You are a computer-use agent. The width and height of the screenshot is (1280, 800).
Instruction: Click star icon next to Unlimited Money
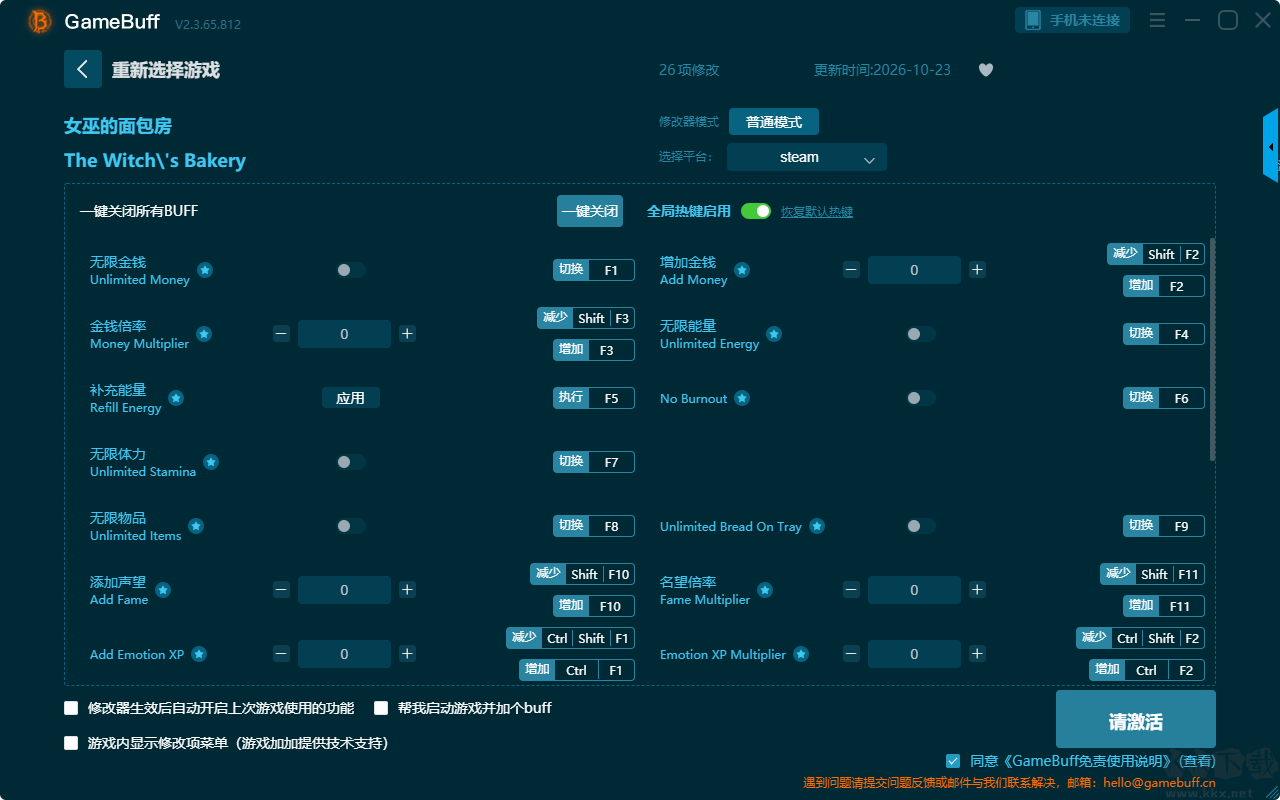(x=205, y=270)
